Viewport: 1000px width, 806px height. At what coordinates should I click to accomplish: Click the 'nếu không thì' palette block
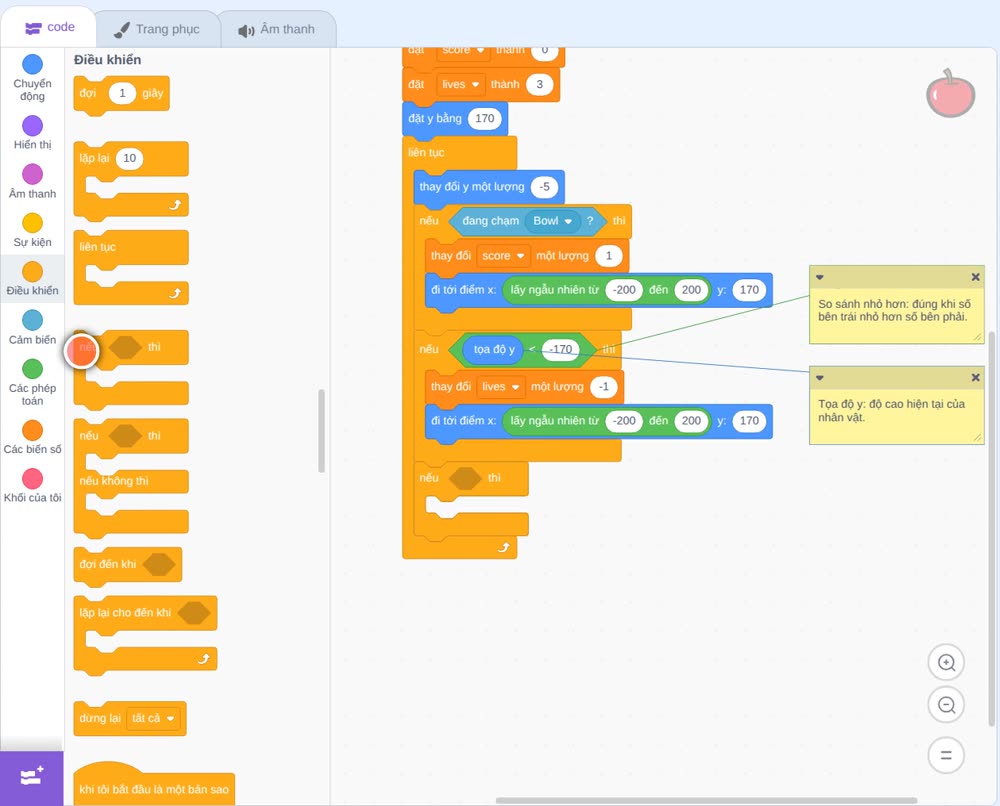(x=131, y=479)
